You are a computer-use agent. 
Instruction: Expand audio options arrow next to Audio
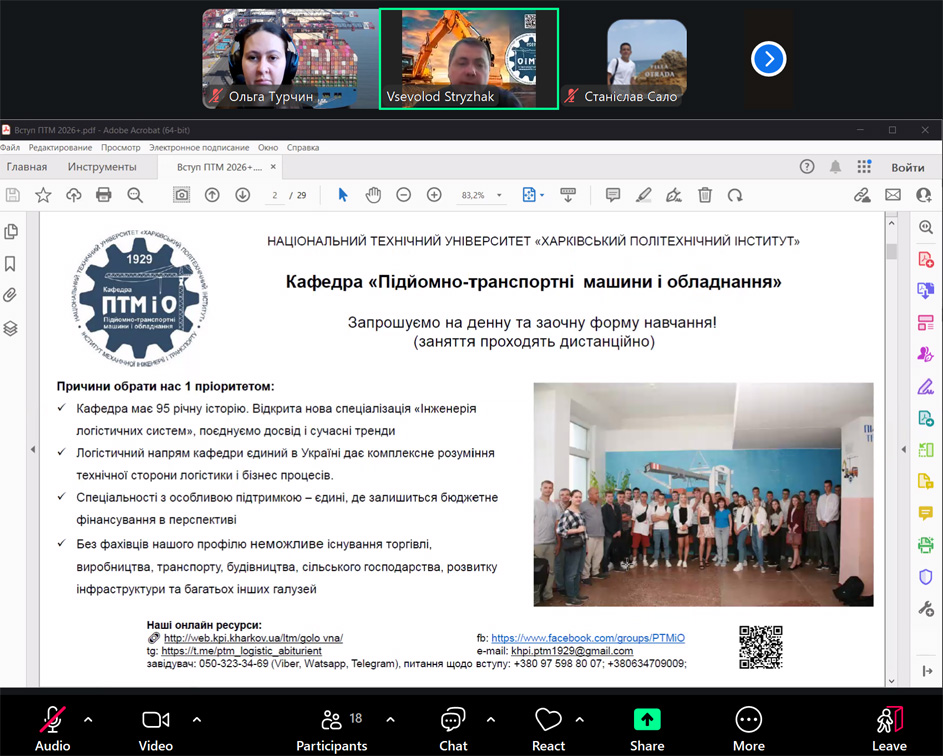click(88, 719)
